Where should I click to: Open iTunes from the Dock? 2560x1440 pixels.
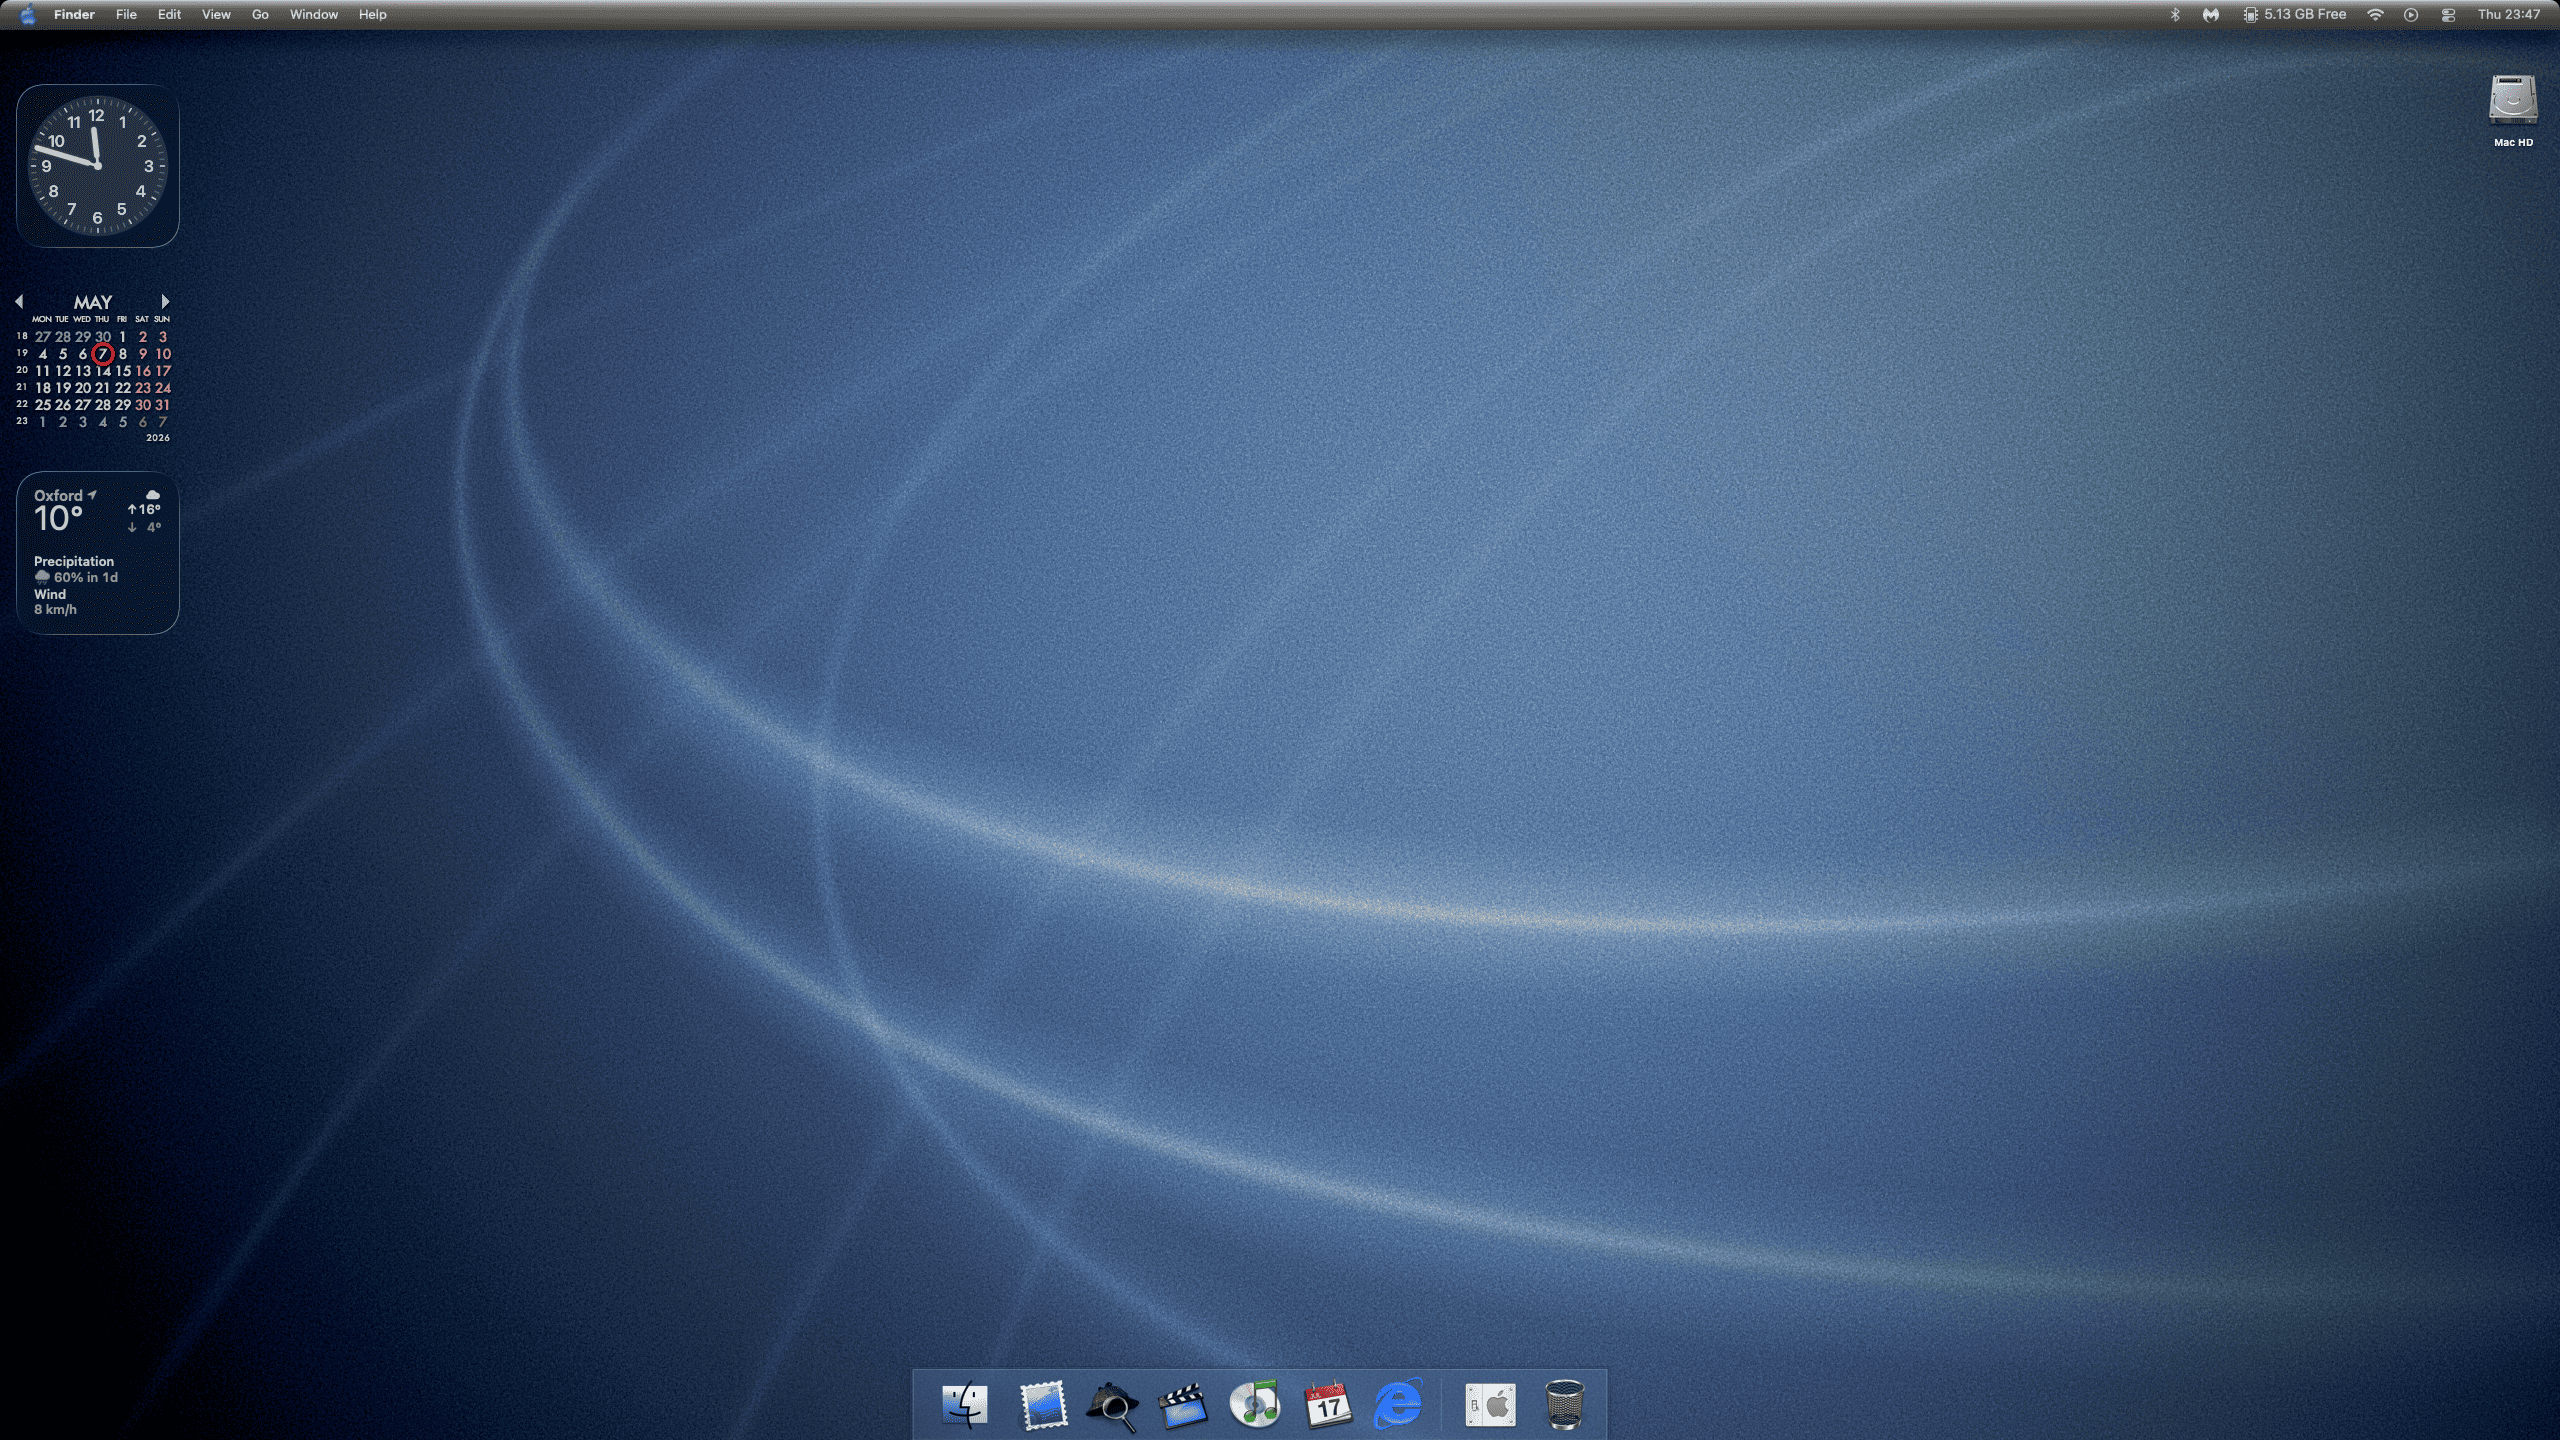[1255, 1405]
